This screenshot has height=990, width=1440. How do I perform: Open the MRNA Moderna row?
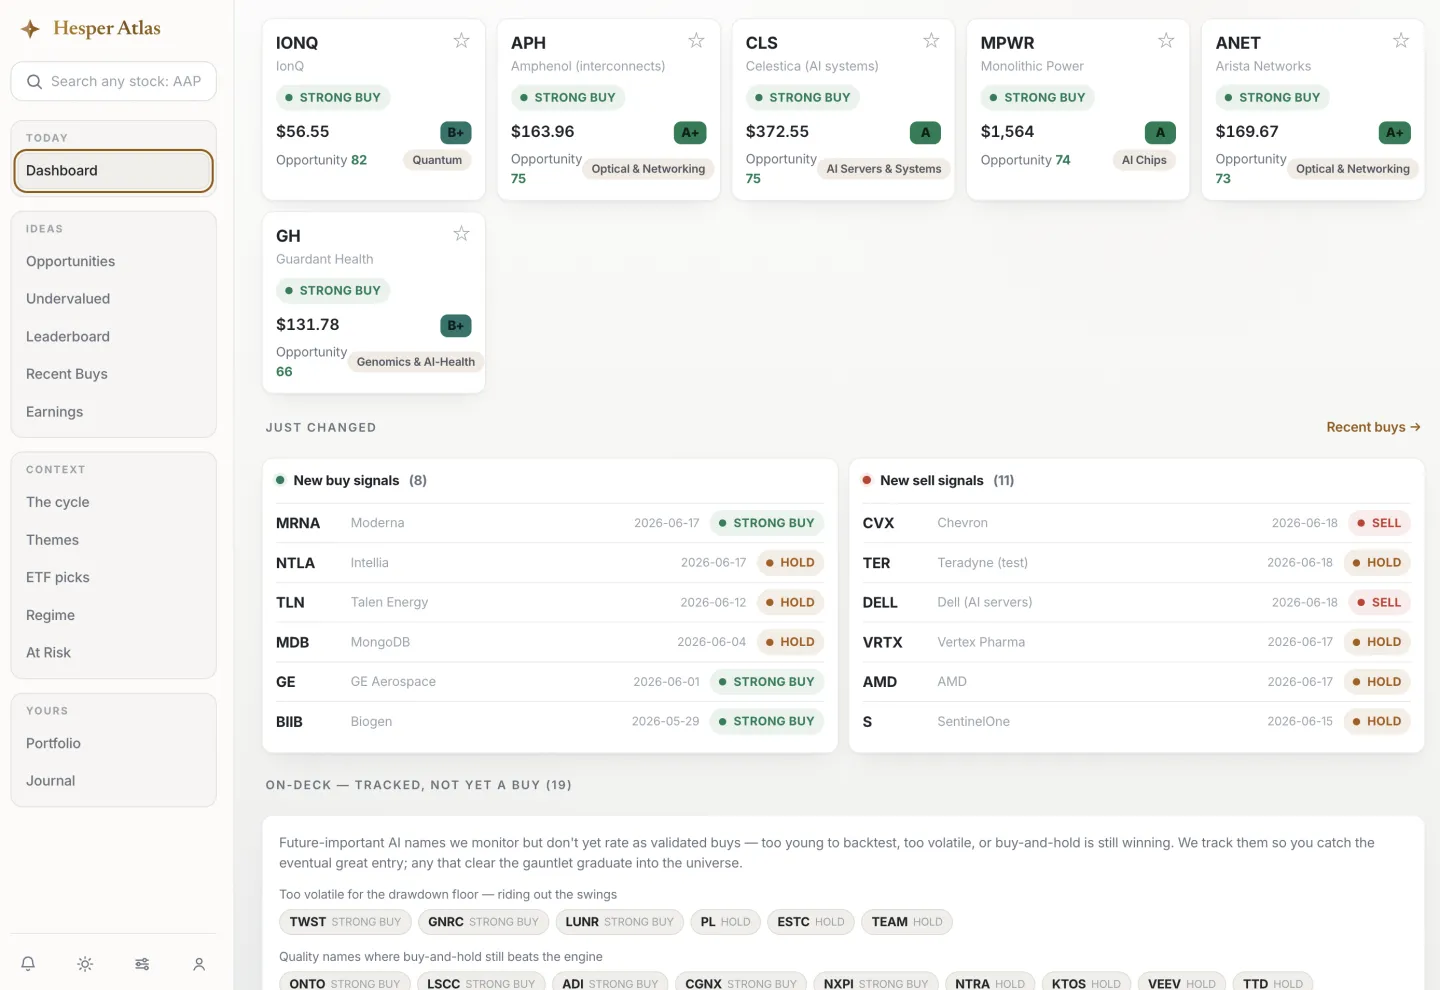click(x=550, y=523)
